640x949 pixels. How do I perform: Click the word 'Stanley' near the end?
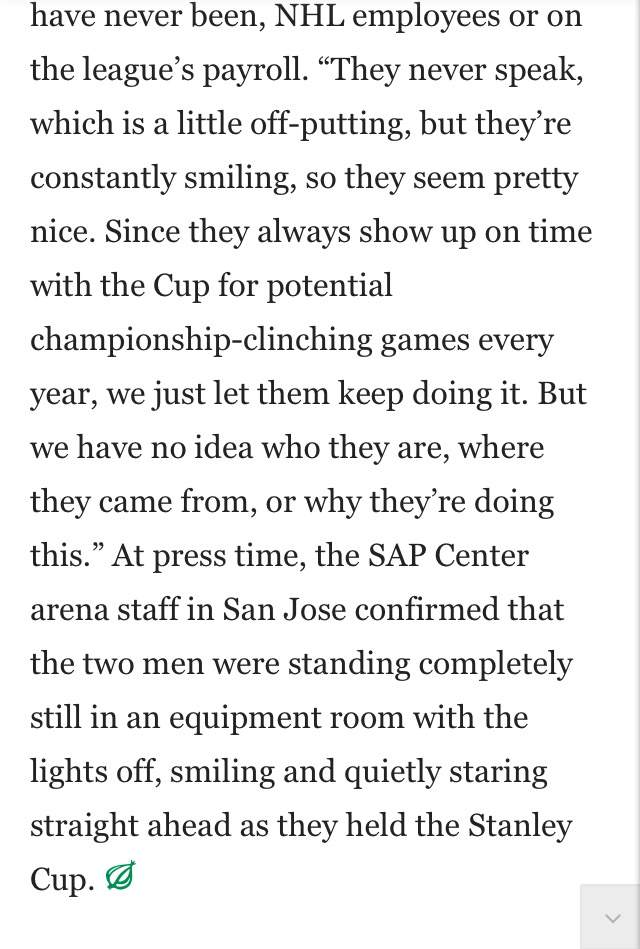[520, 827]
